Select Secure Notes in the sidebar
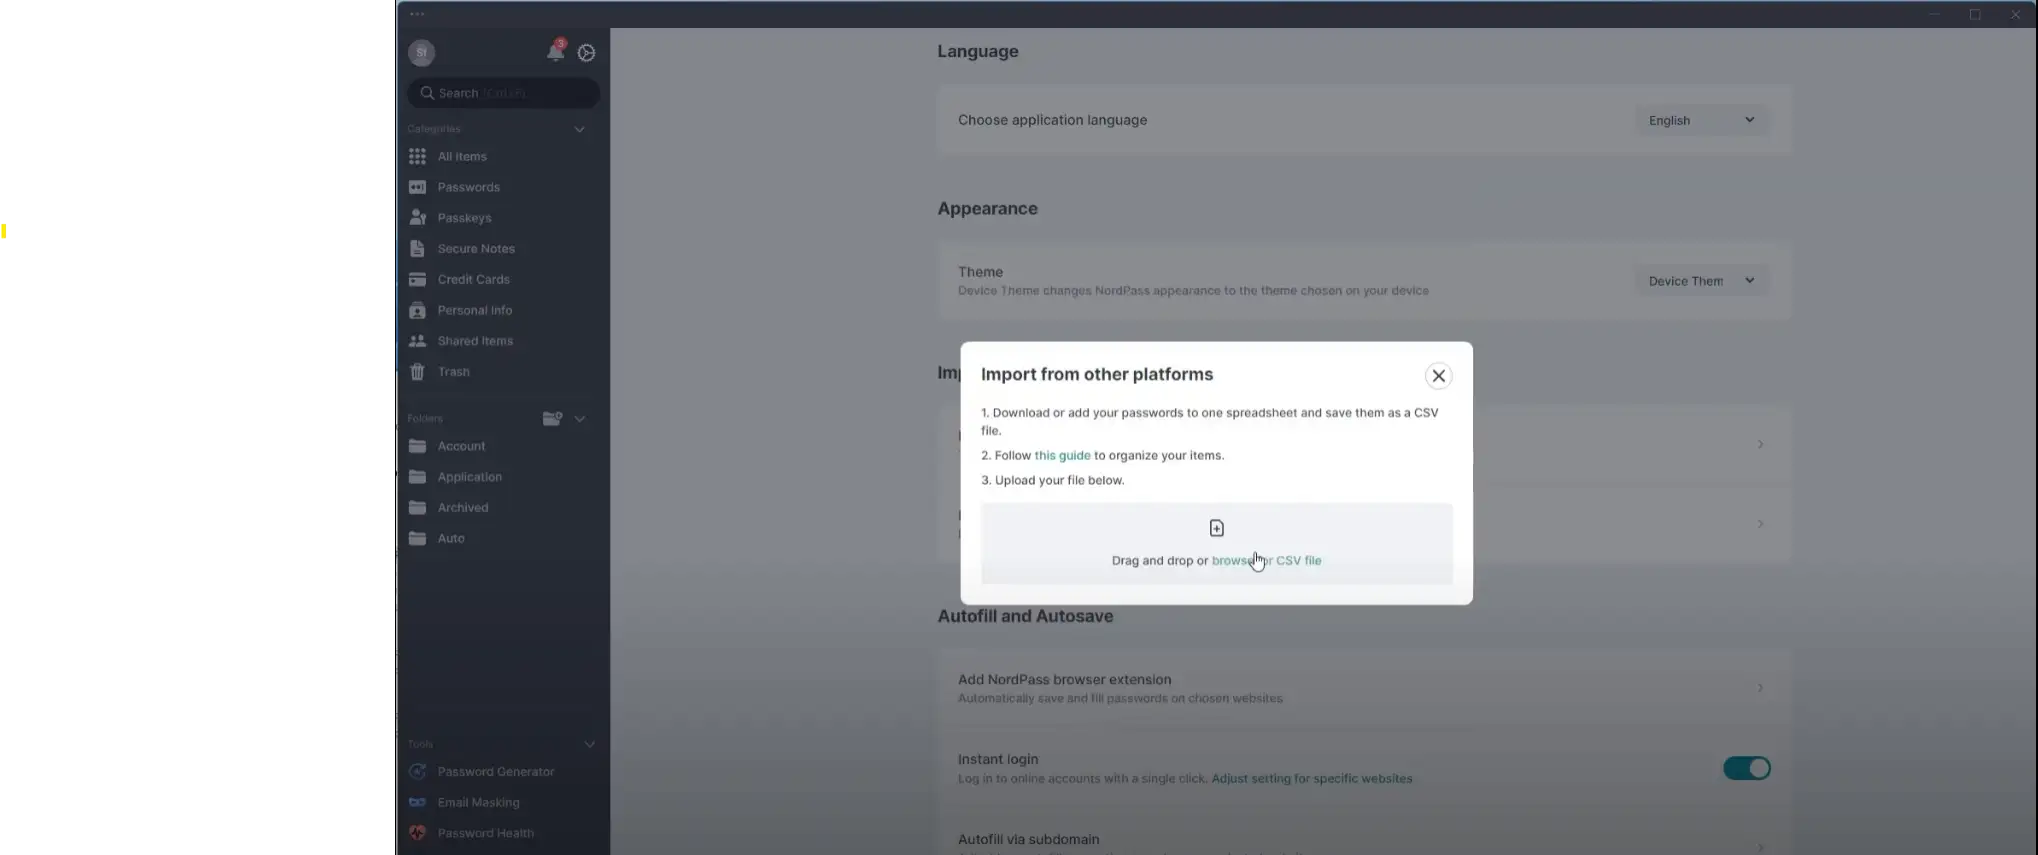The image size is (2038, 855). tap(476, 249)
